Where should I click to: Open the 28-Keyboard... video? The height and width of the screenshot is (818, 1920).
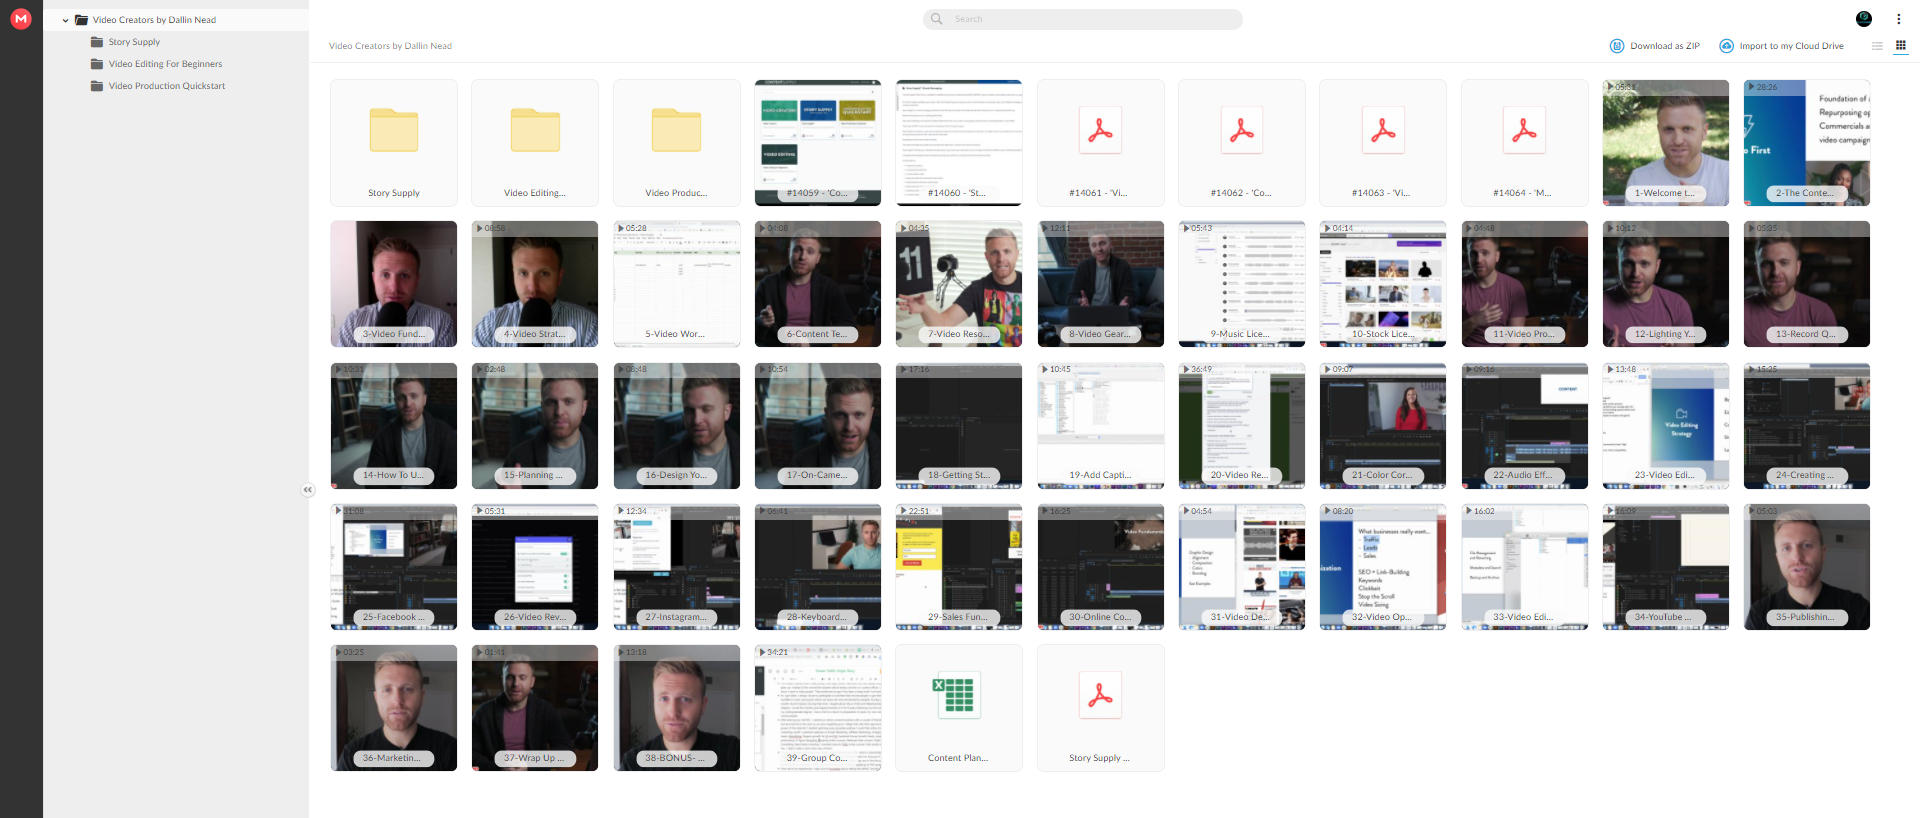pos(818,567)
